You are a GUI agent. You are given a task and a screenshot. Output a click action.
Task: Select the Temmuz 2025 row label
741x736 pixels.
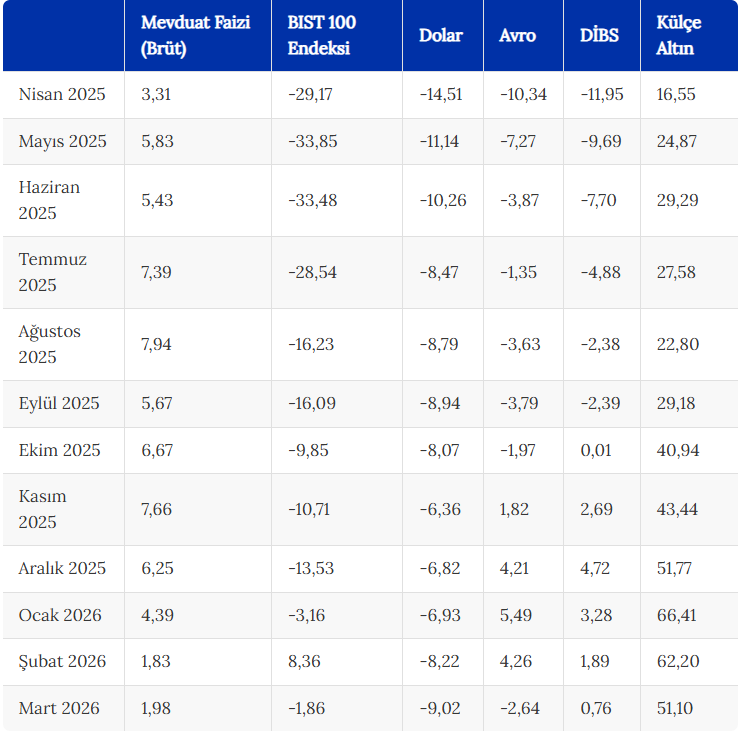coord(52,272)
